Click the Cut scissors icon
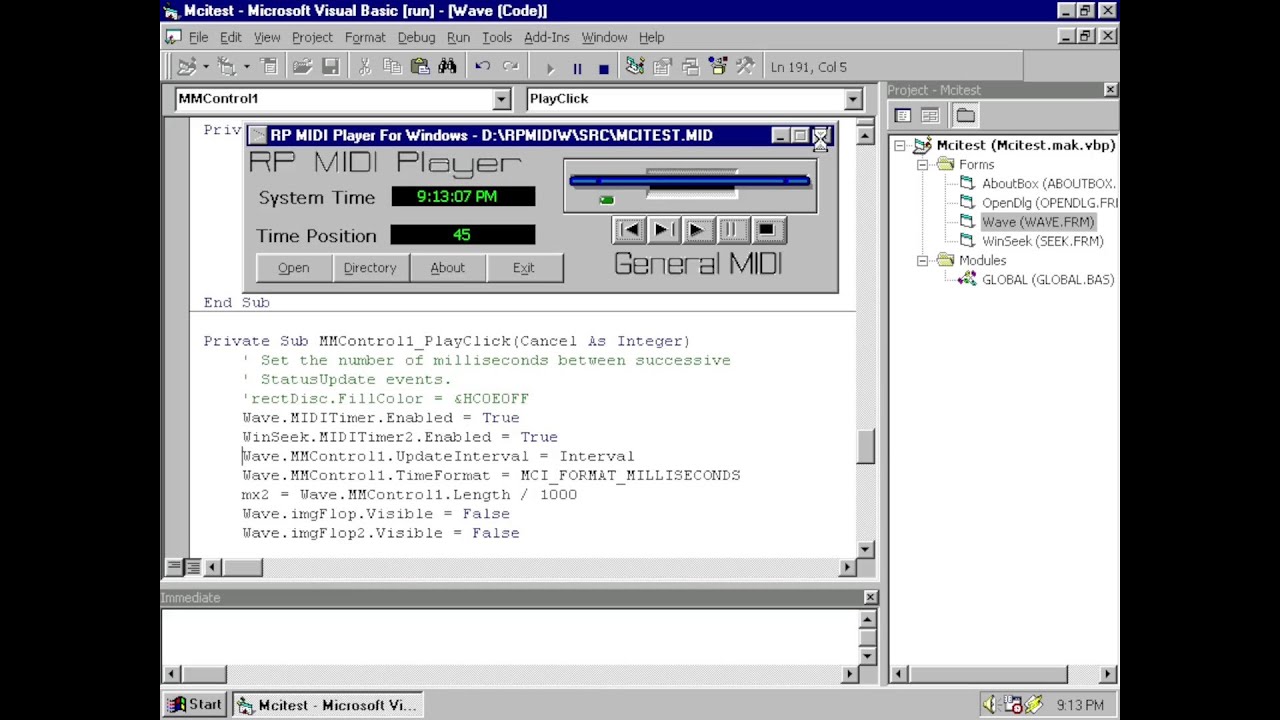The image size is (1280, 720). pyautogui.click(x=364, y=67)
